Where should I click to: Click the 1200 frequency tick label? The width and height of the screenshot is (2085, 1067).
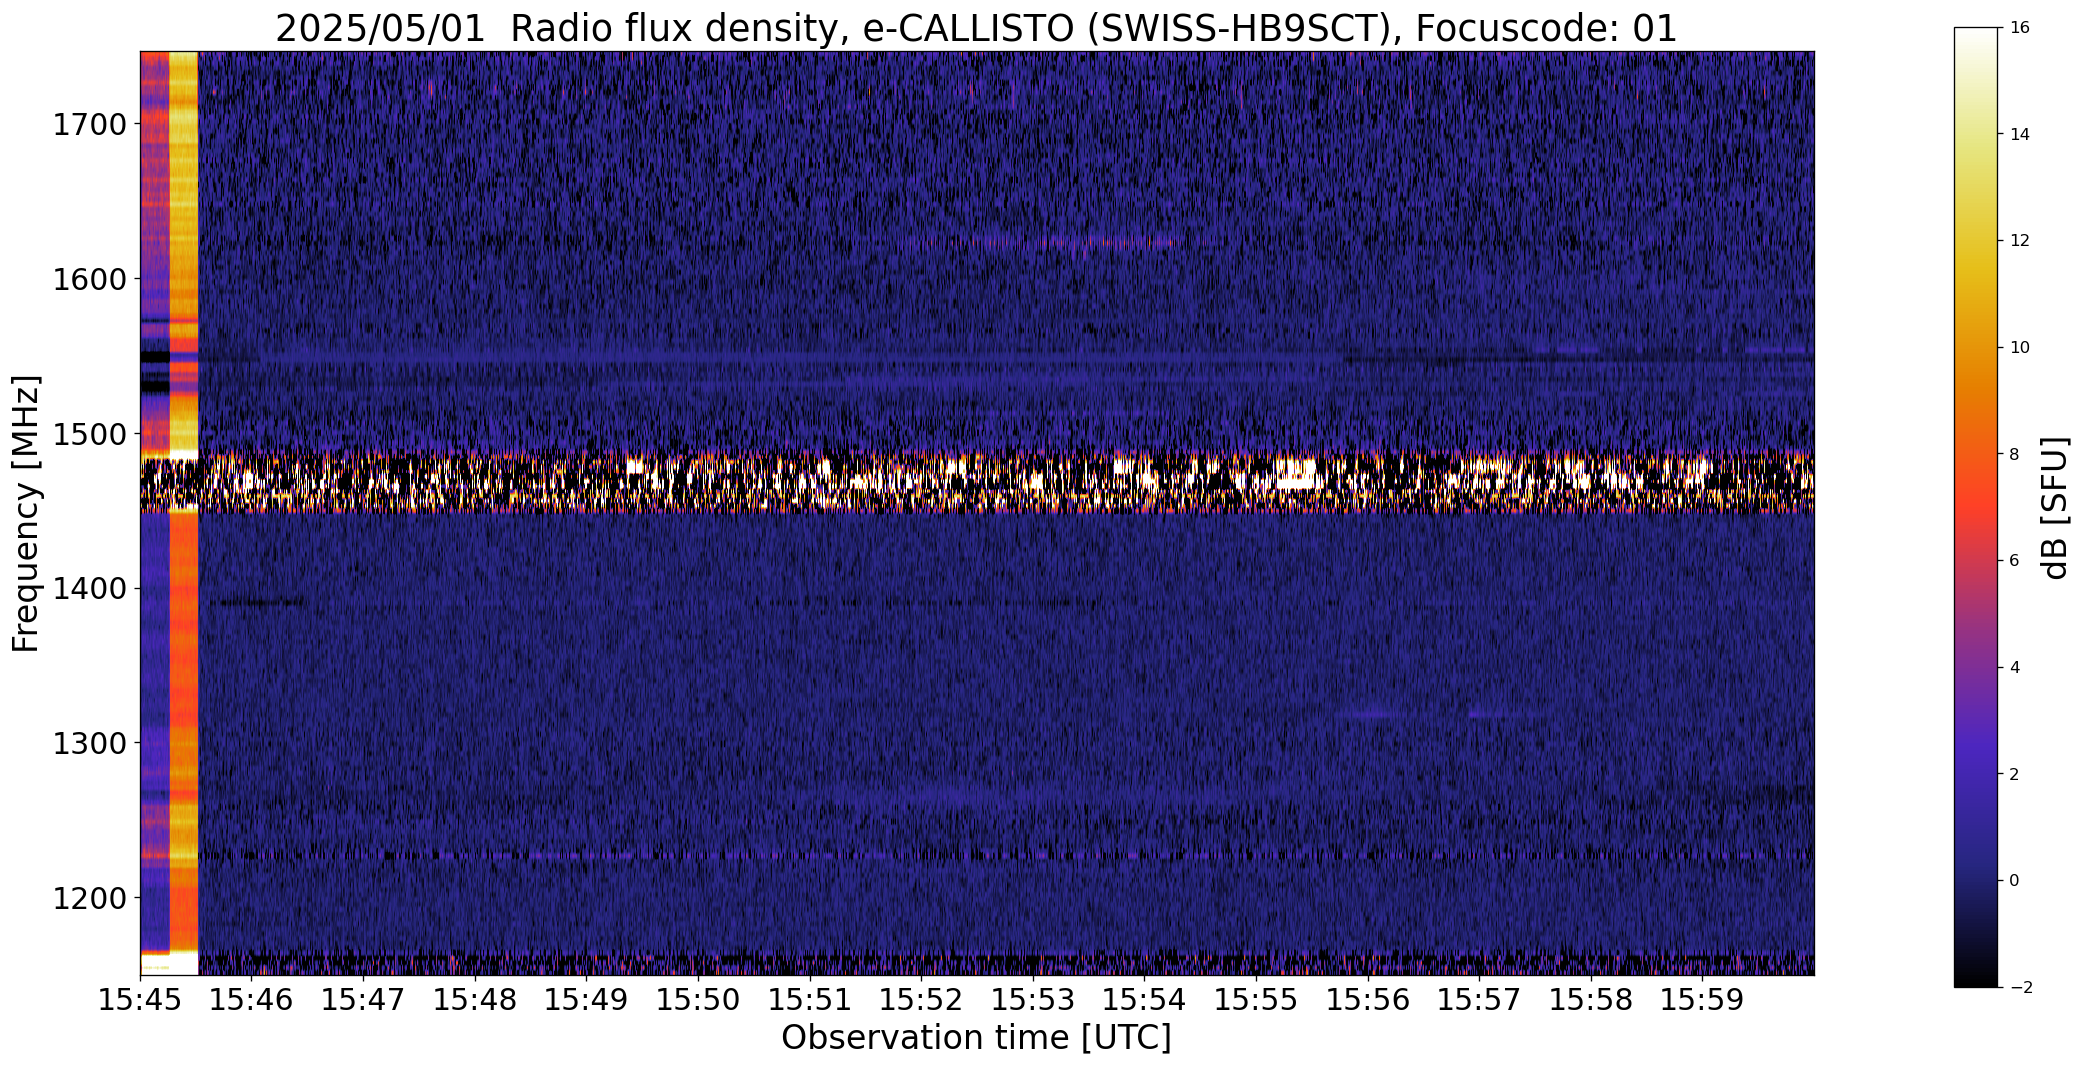pos(88,898)
